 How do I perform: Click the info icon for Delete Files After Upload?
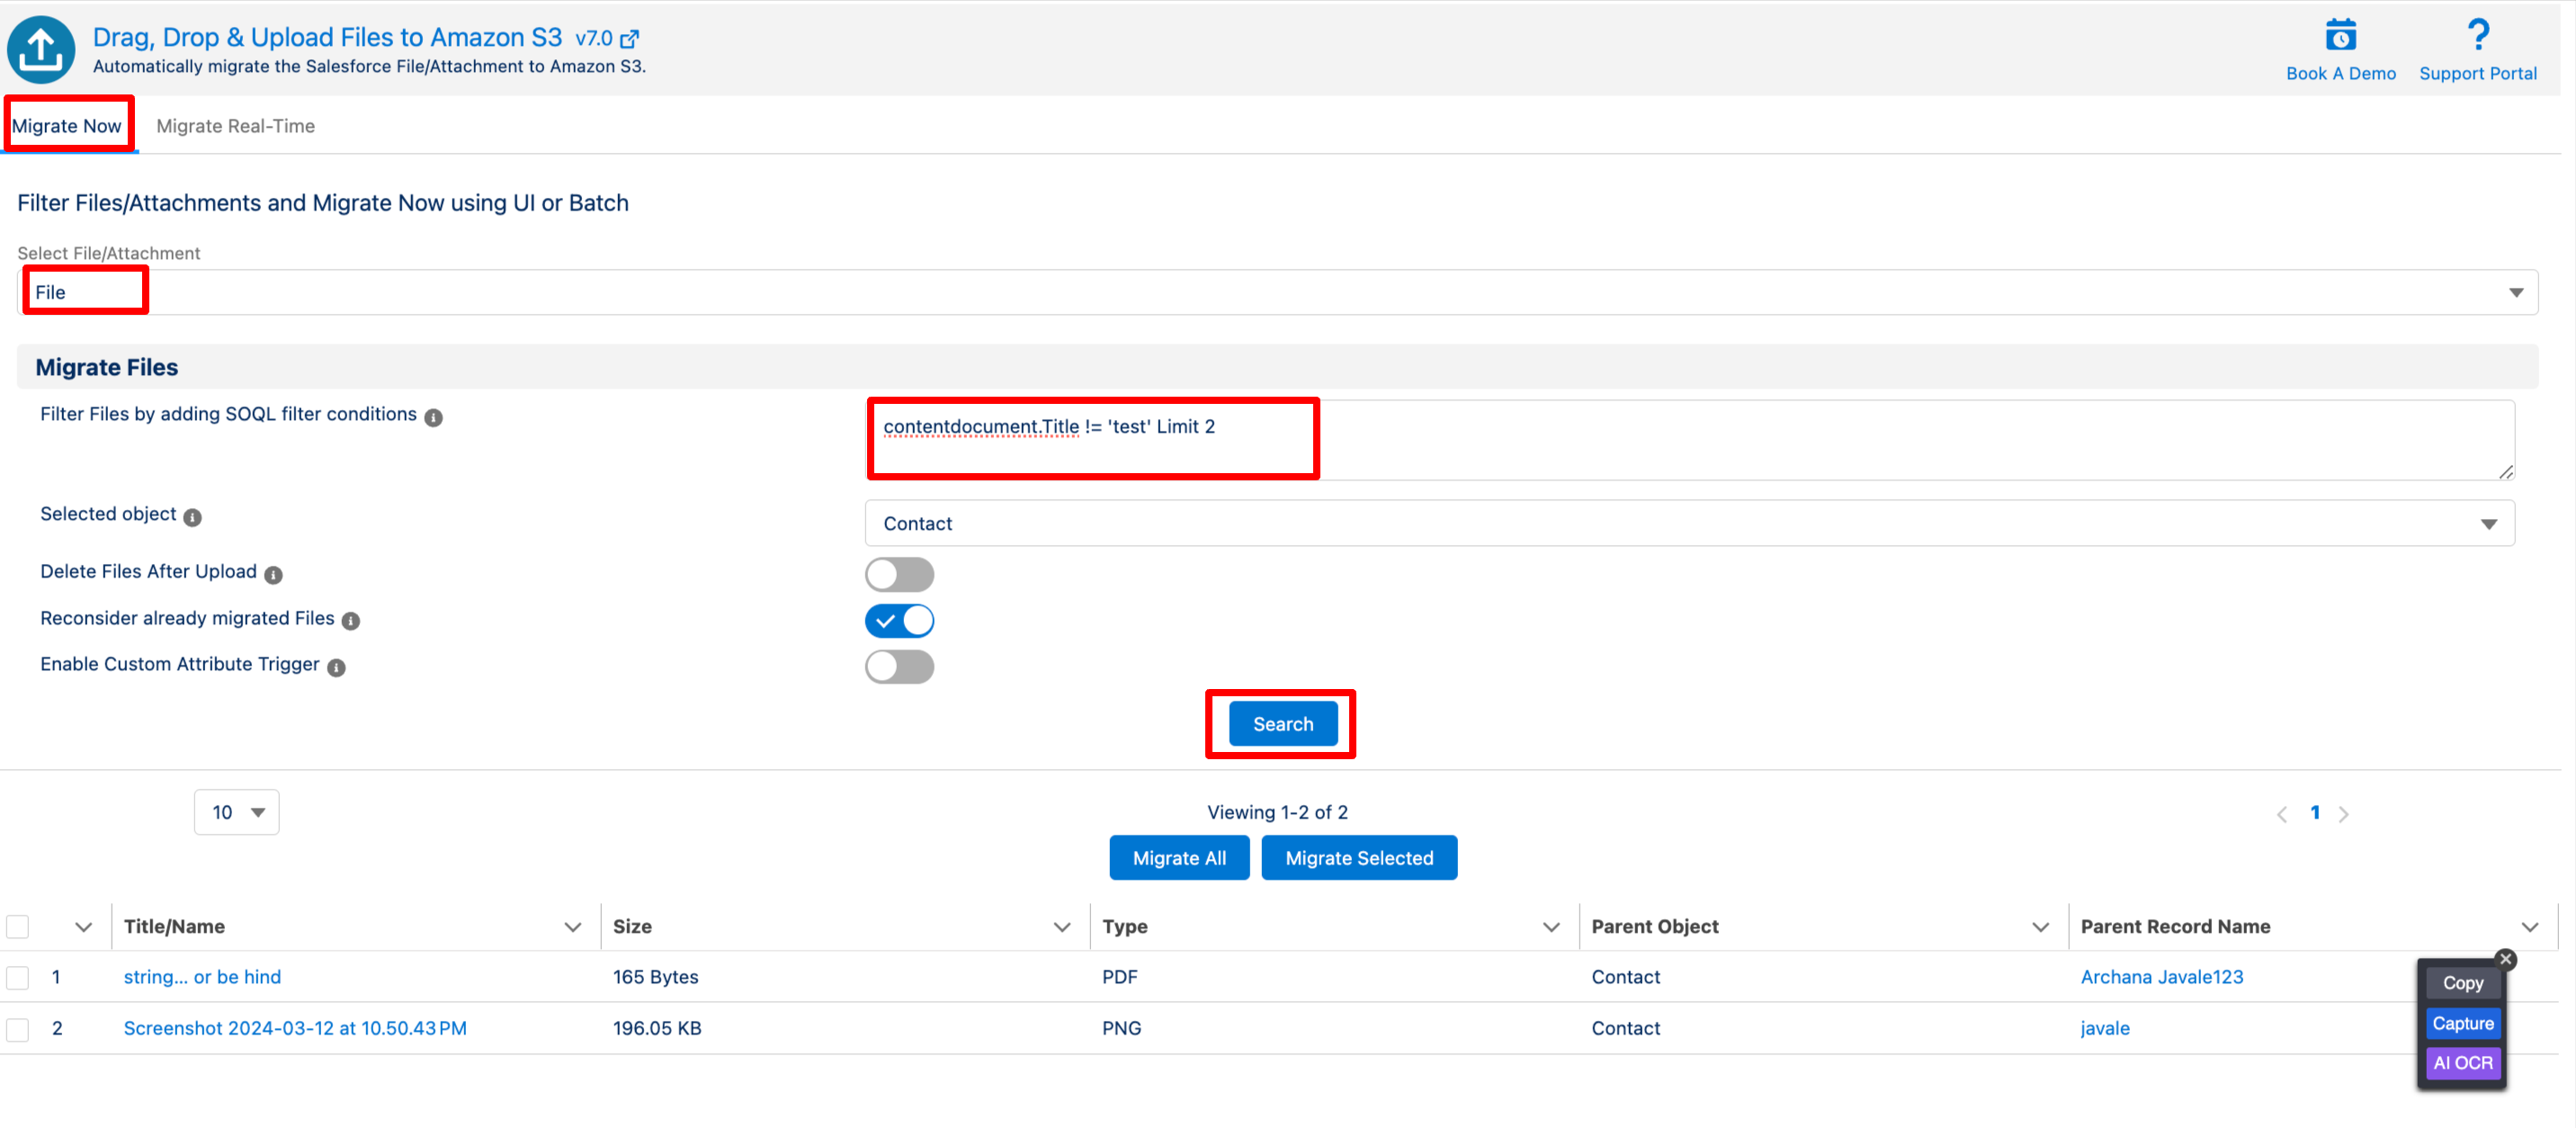tap(273, 574)
